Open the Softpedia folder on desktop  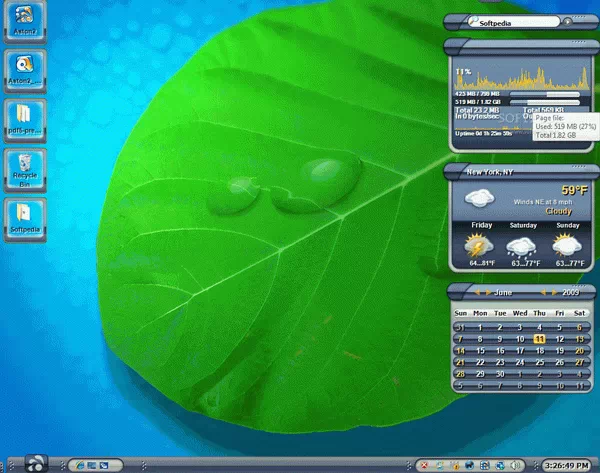coord(25,219)
